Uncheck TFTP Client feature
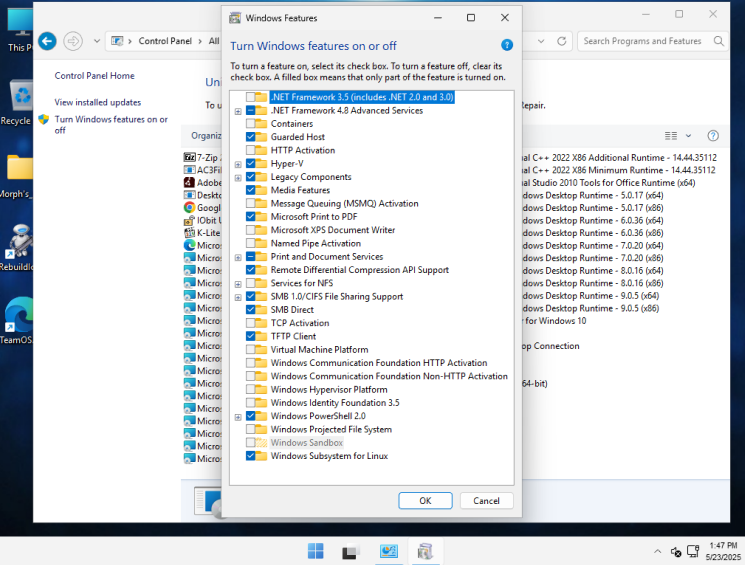The width and height of the screenshot is (745, 565). [x=250, y=336]
